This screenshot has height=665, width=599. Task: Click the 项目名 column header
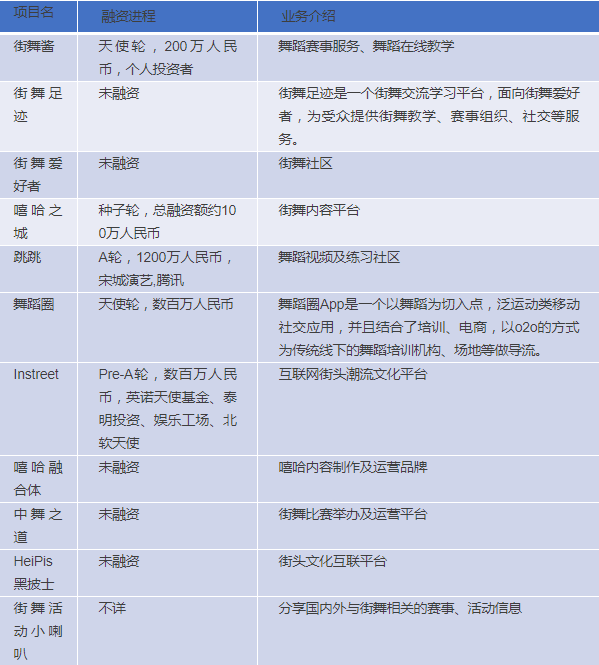(39, 16)
